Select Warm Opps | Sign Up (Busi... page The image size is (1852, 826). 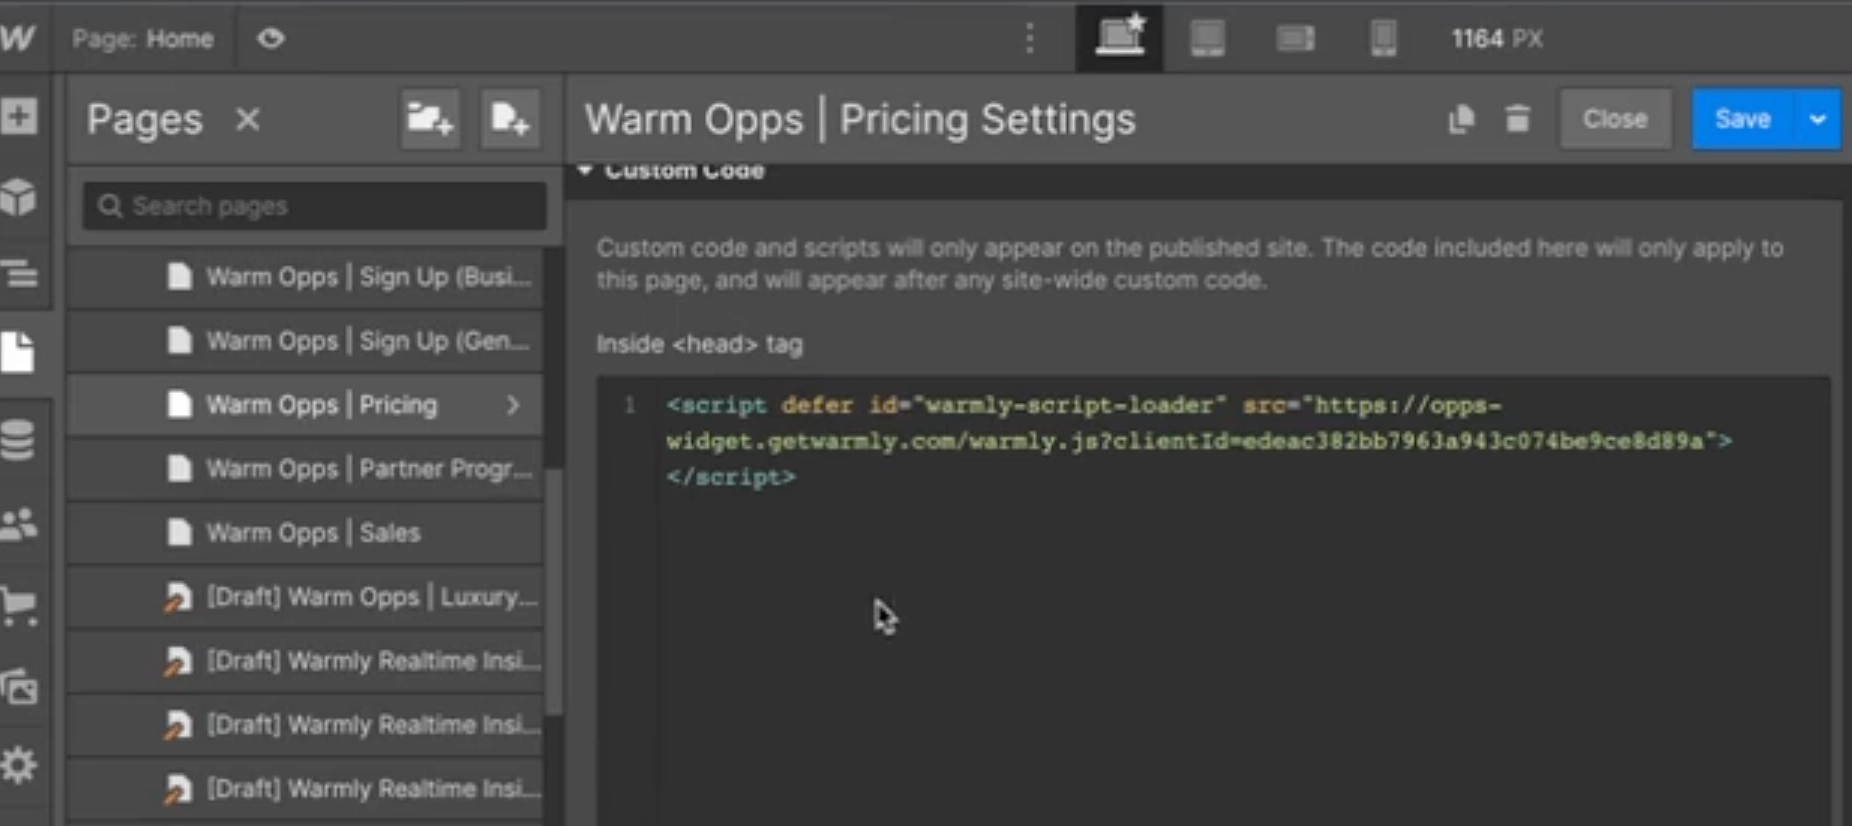(306, 277)
